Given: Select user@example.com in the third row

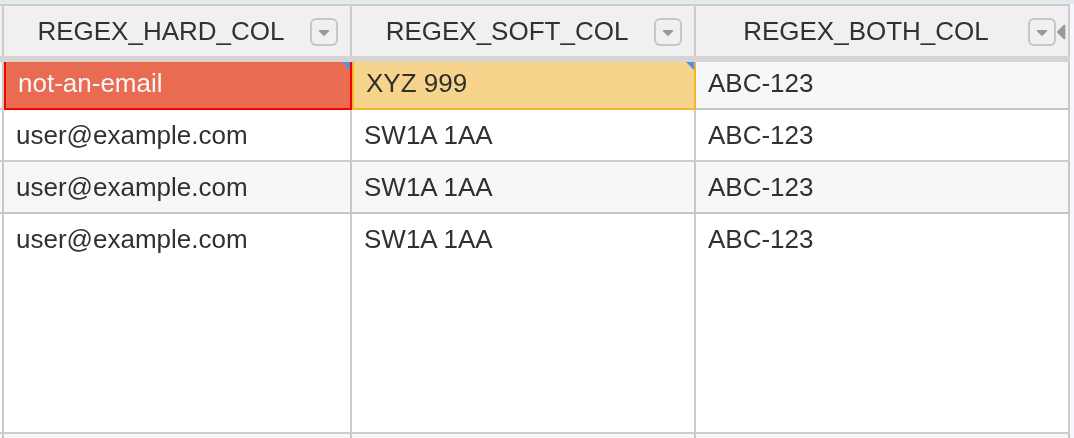Looking at the screenshot, I should point(177,188).
